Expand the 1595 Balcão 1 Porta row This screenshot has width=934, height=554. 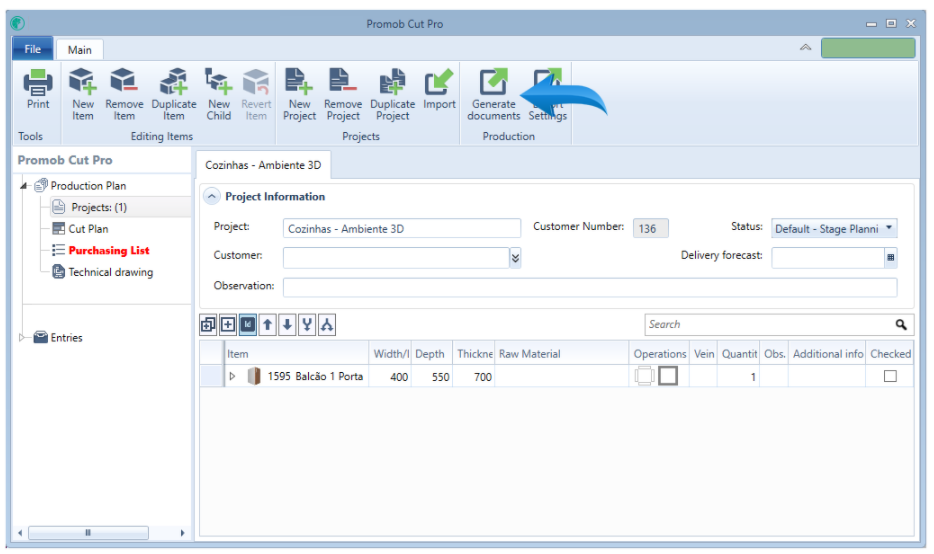pyautogui.click(x=232, y=376)
